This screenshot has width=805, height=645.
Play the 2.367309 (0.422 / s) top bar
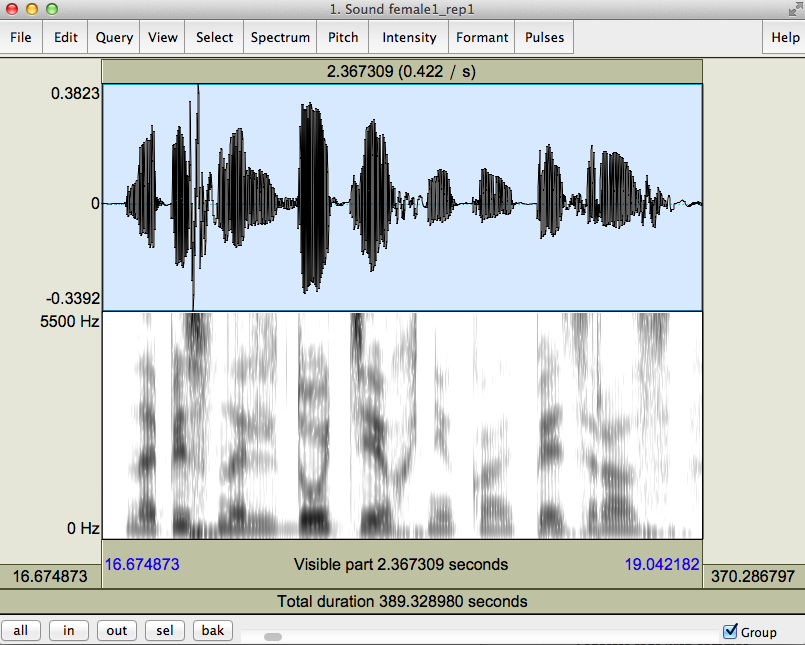coord(402,71)
